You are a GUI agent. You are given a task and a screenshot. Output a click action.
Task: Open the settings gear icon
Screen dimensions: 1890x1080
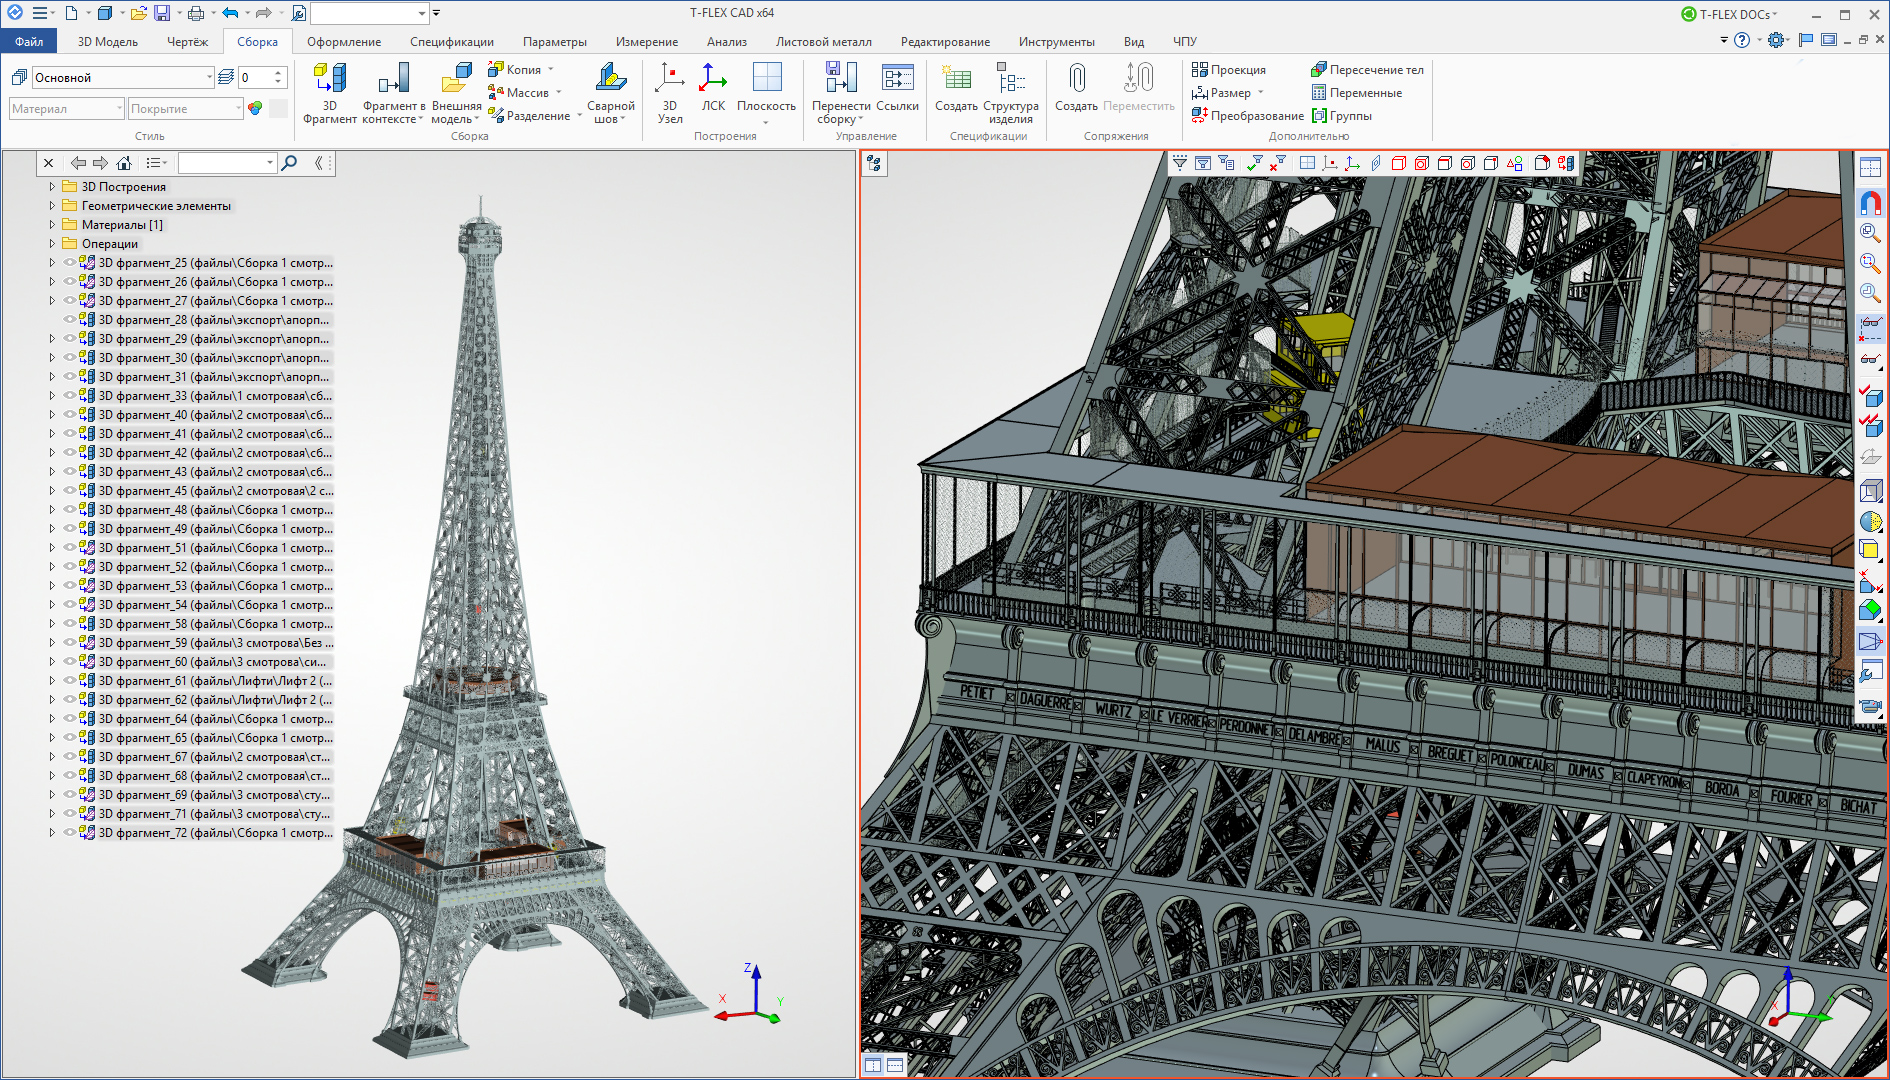[1776, 40]
